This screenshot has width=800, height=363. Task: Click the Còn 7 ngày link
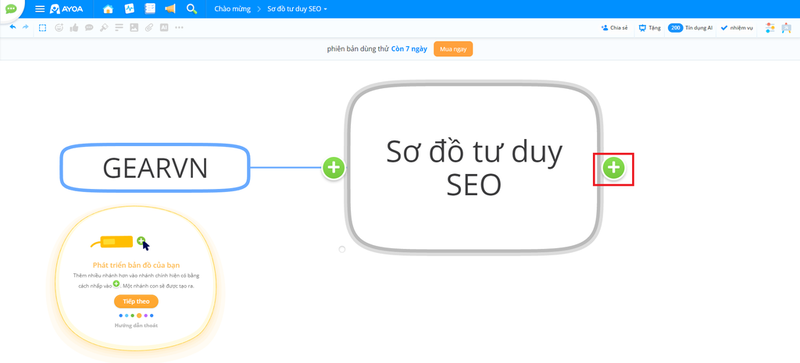point(409,50)
